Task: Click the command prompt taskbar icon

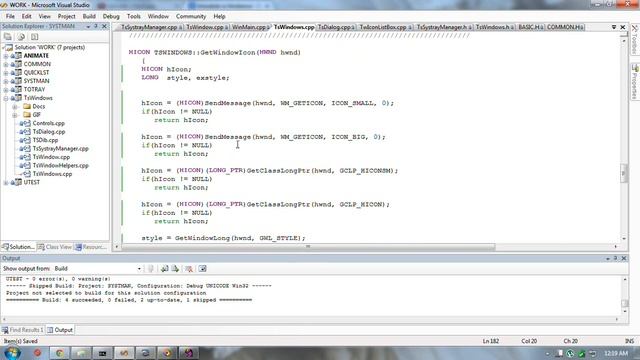Action: point(102,353)
